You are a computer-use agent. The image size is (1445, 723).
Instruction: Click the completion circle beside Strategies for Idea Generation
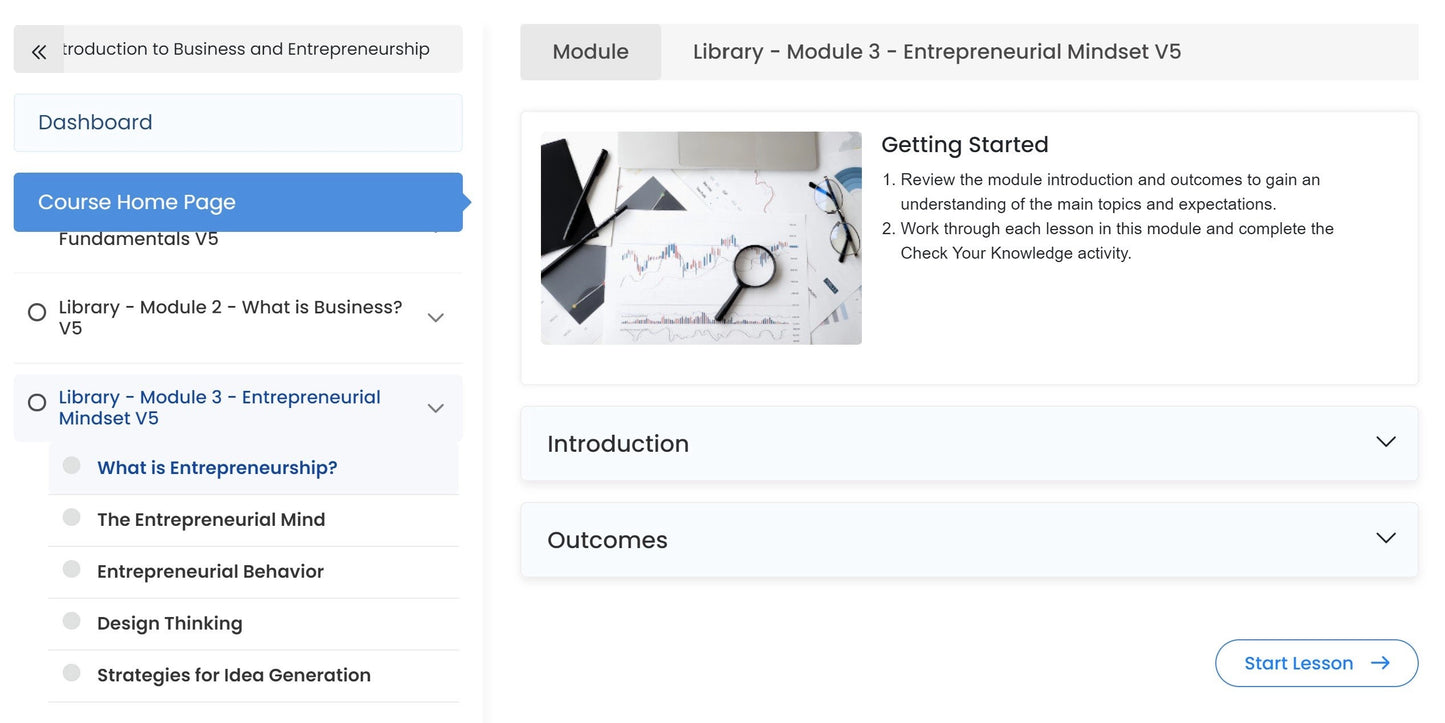[70, 673]
